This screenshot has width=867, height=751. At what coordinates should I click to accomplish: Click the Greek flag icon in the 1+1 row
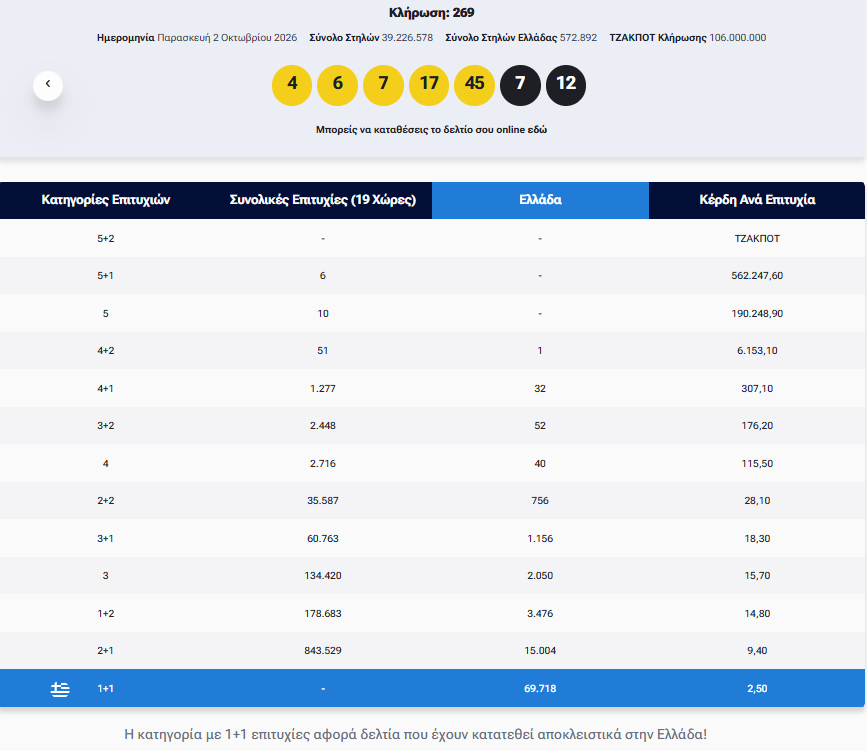tap(60, 689)
